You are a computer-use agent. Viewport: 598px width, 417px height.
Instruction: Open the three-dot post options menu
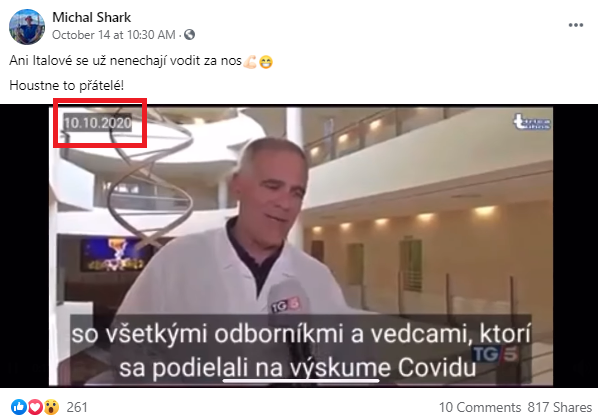(x=575, y=25)
